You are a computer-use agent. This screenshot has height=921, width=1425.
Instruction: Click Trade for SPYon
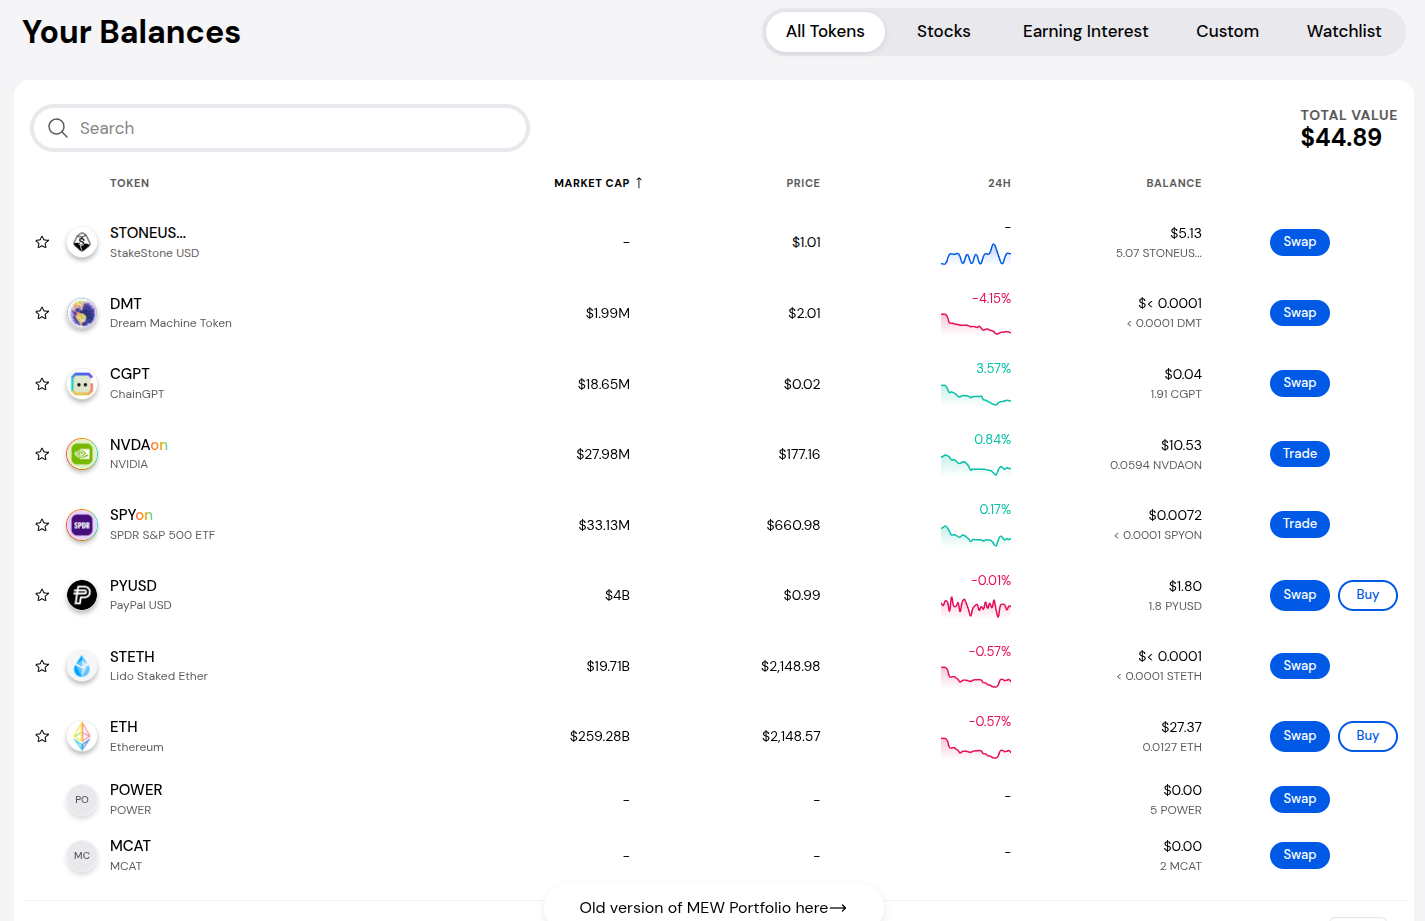click(x=1300, y=524)
